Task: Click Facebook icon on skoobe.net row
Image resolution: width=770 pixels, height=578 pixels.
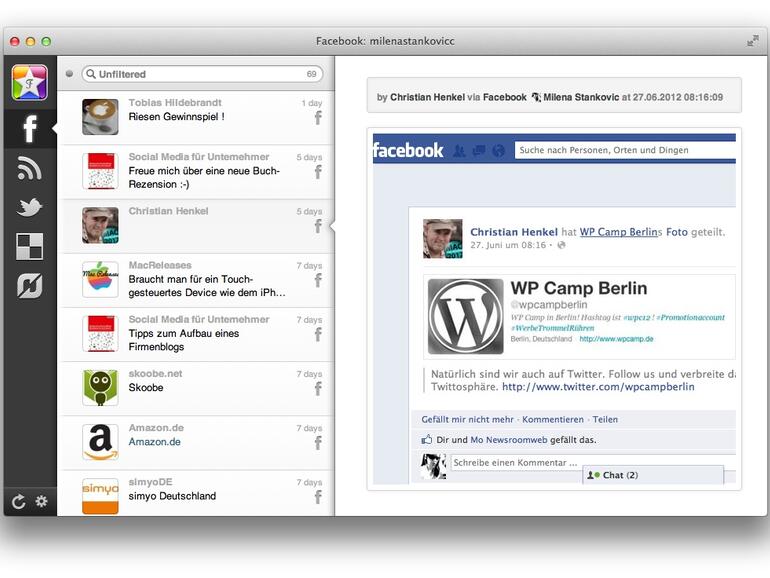Action: [318, 389]
